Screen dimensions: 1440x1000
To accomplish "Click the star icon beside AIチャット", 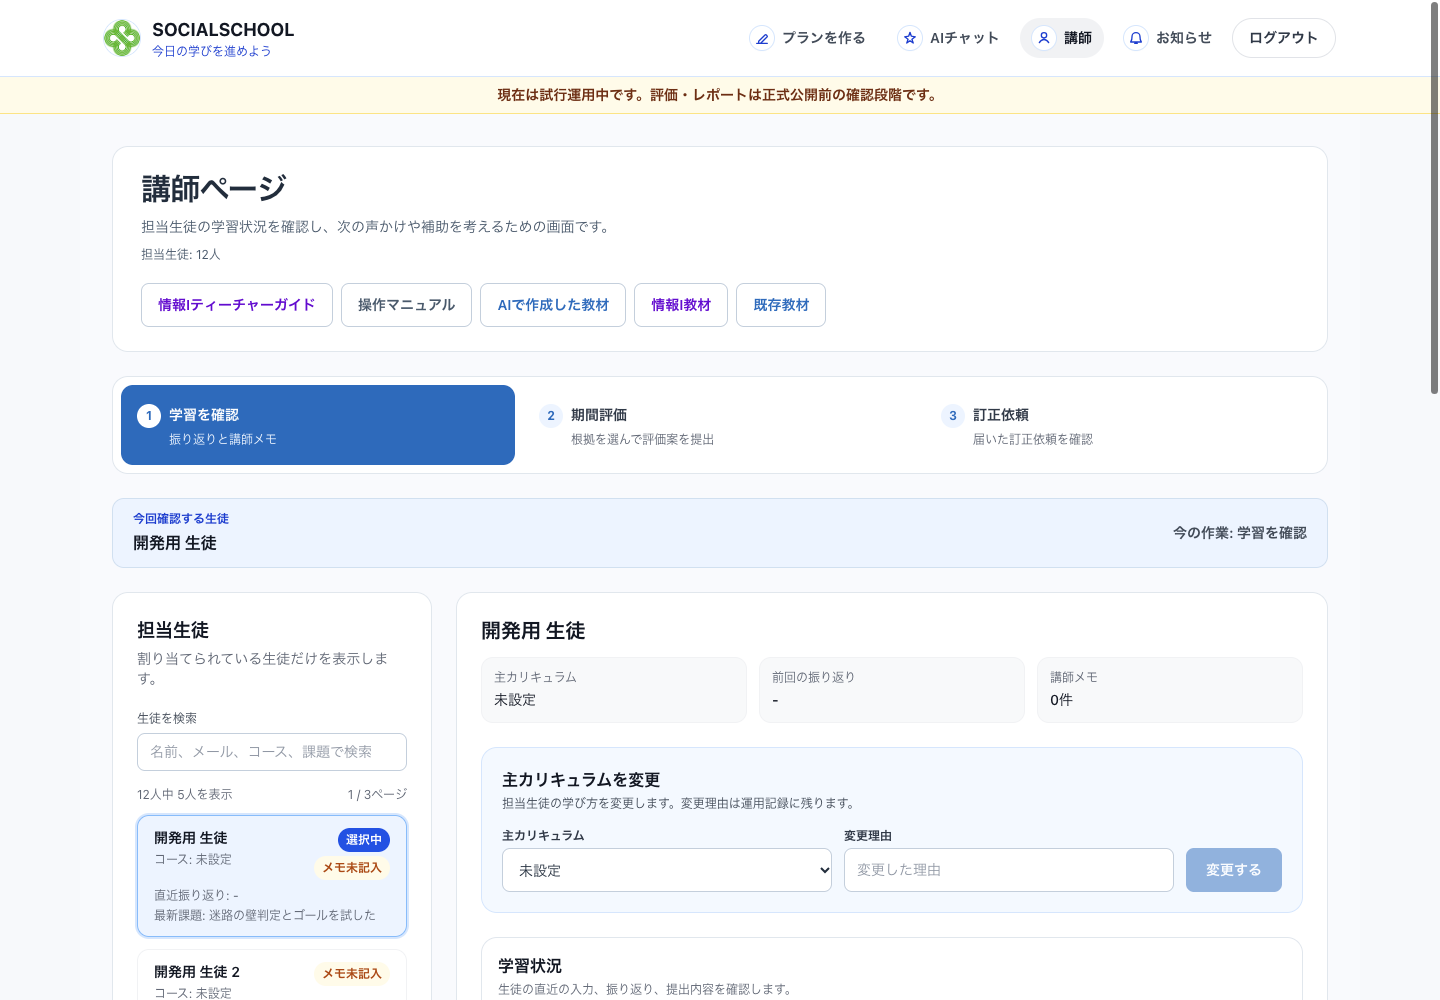I will click(910, 38).
